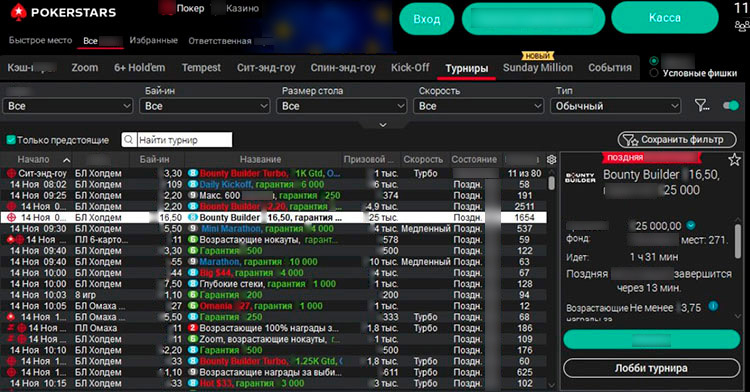Screen dimensions: 750x392
Task: Click the Касса button
Action: [x=665, y=18]
